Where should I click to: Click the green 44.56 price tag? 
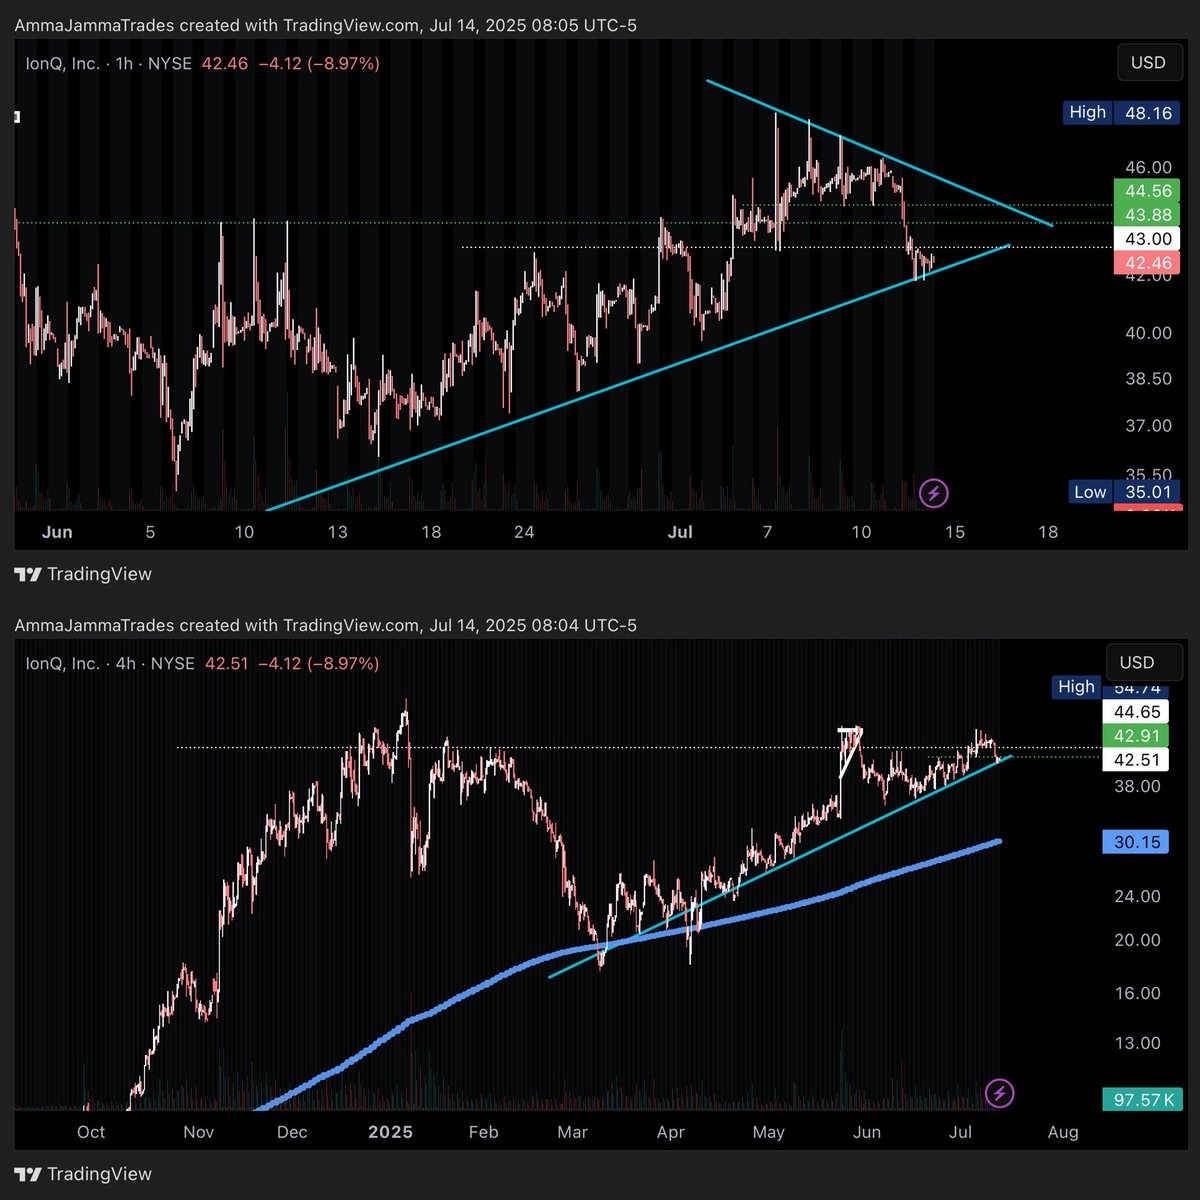(x=1147, y=191)
